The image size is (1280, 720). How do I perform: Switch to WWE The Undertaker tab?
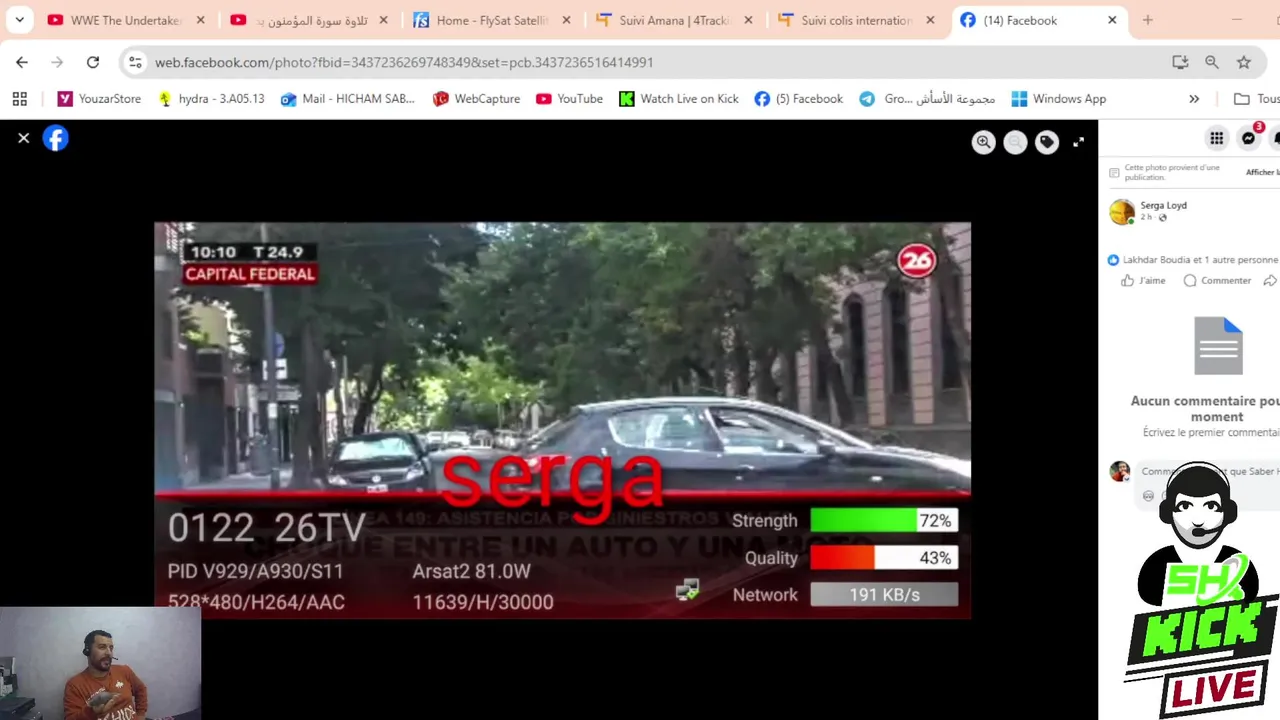tap(127, 20)
